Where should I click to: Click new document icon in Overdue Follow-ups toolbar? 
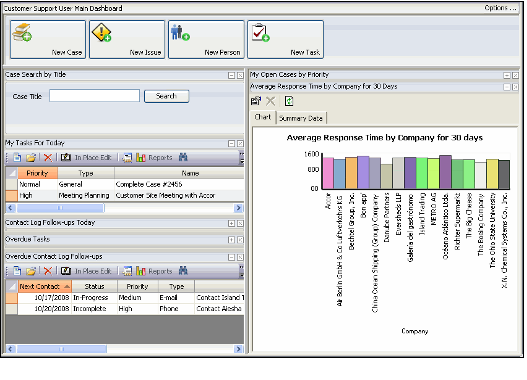click(x=17, y=271)
